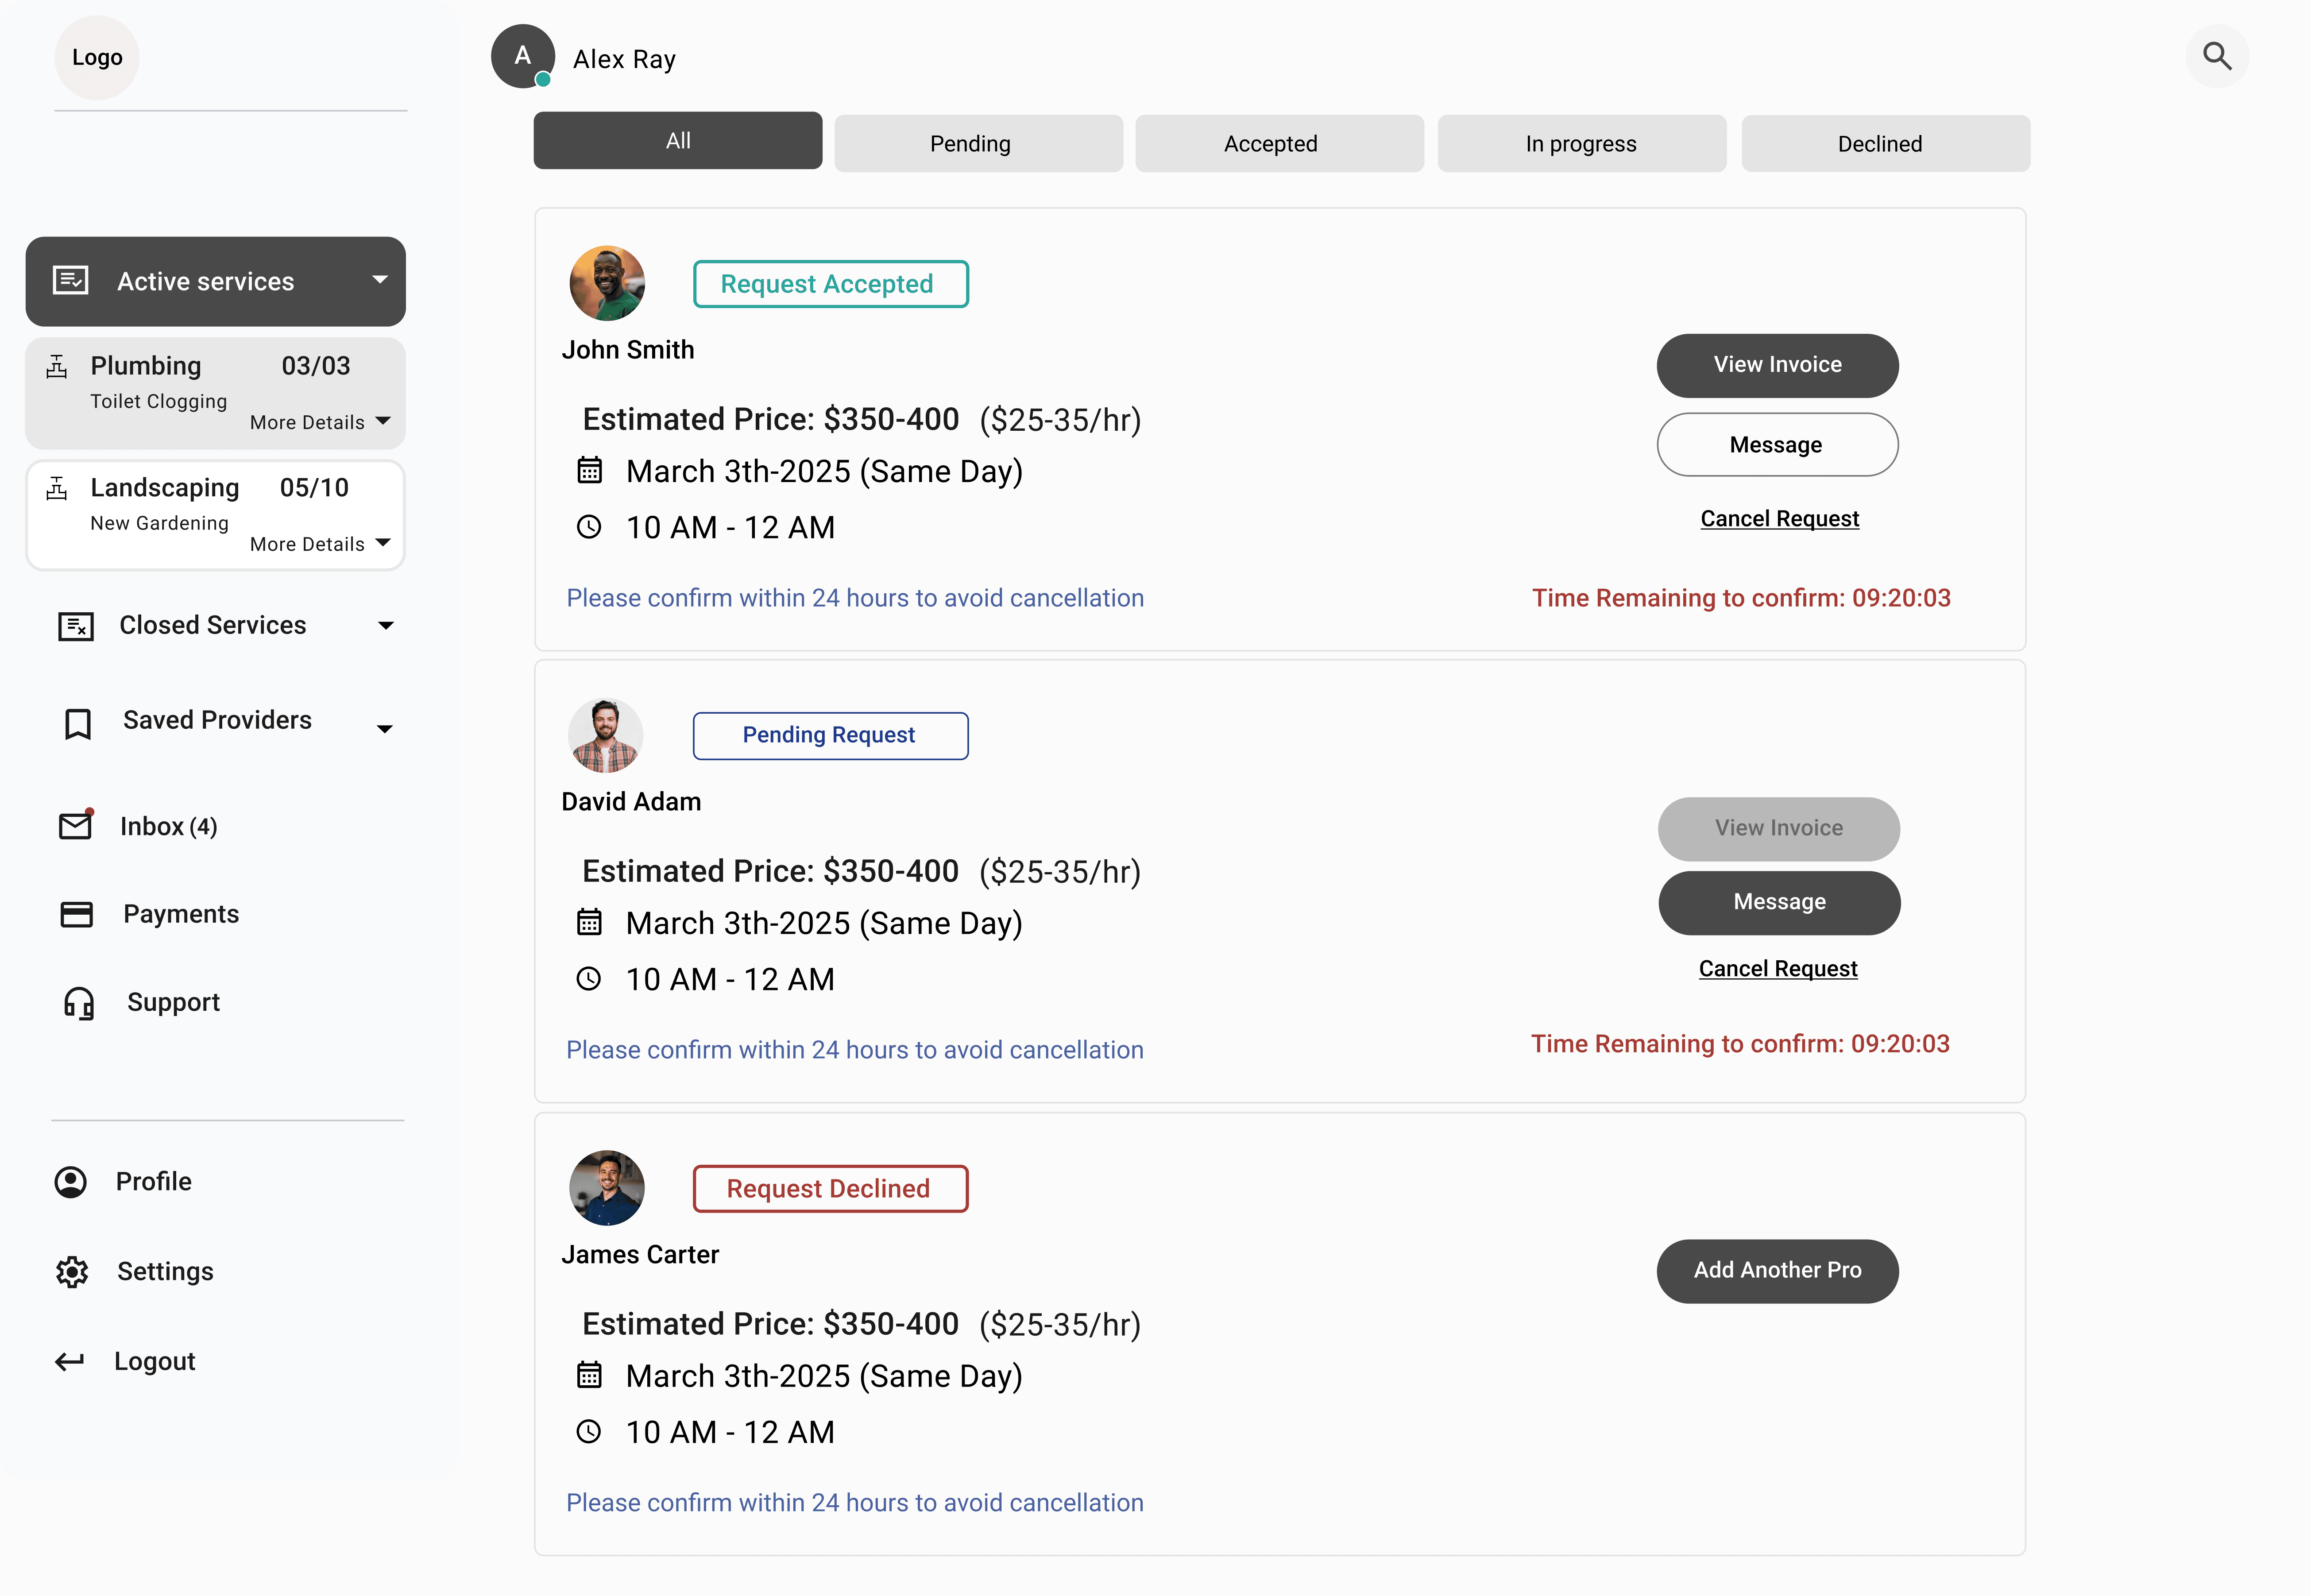Click the Support headset icon
This screenshot has width=2311, height=1596.
click(x=79, y=1003)
